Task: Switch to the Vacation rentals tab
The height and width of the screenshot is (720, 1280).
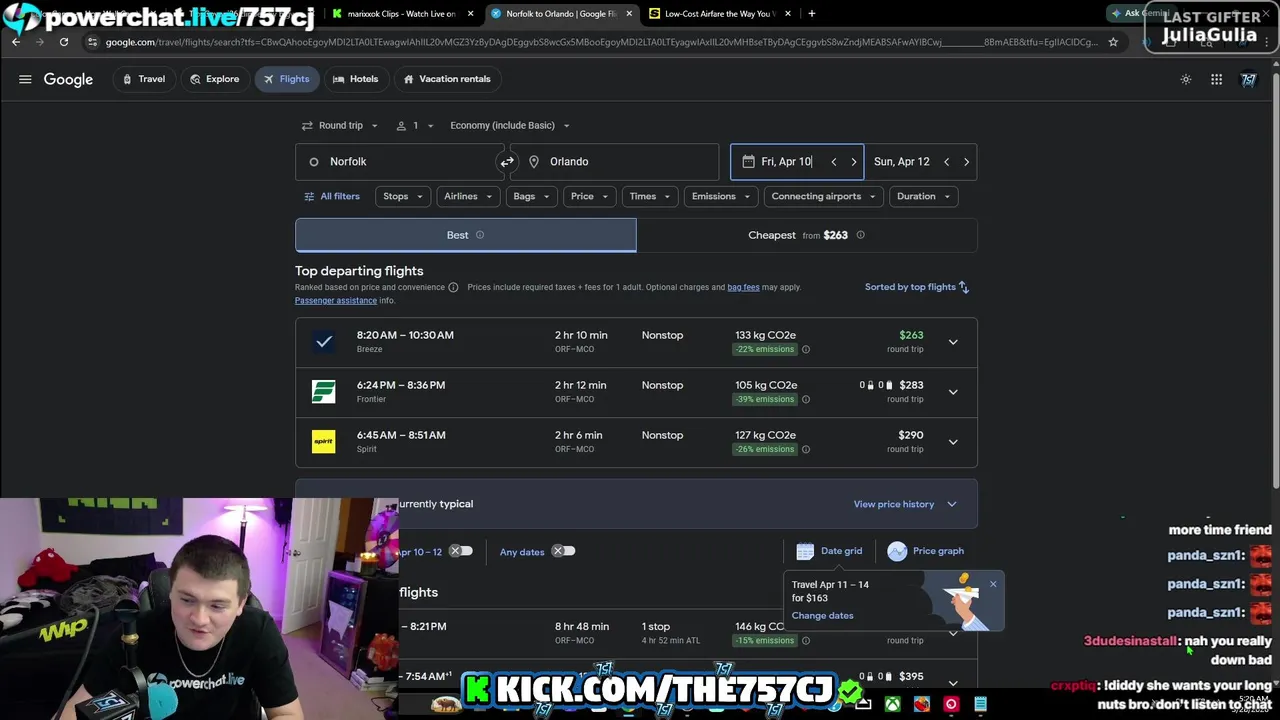Action: coord(447,79)
